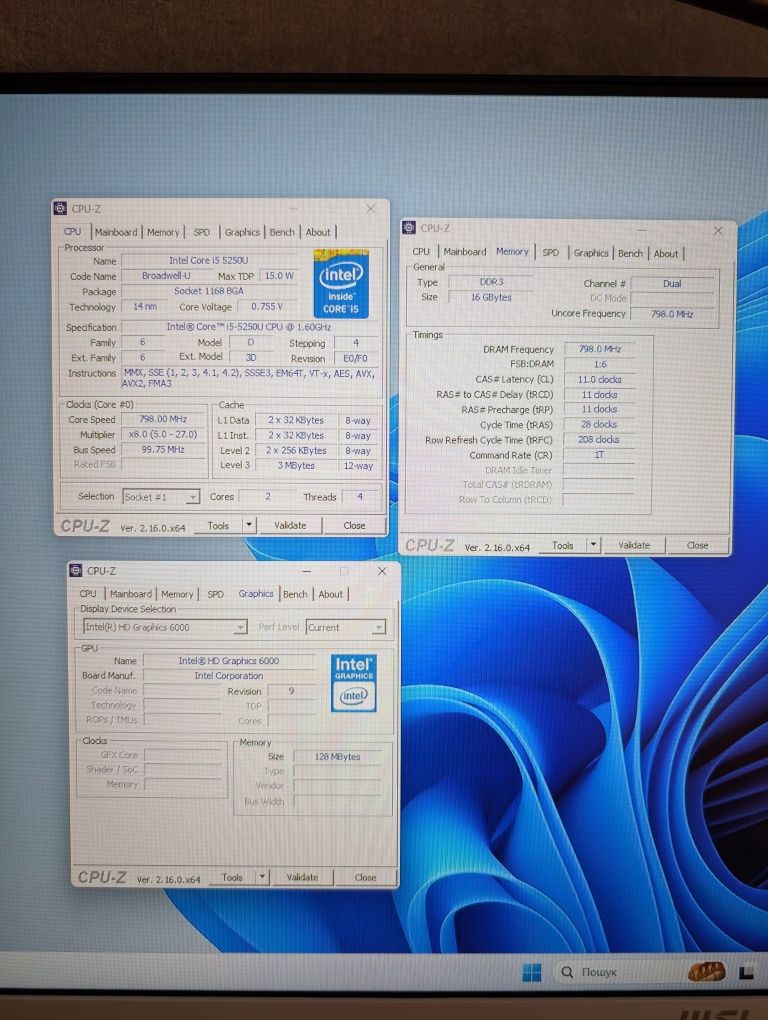Click the GPU memory Size 128 MBytes value
768x1020 pixels.
pos(337,757)
